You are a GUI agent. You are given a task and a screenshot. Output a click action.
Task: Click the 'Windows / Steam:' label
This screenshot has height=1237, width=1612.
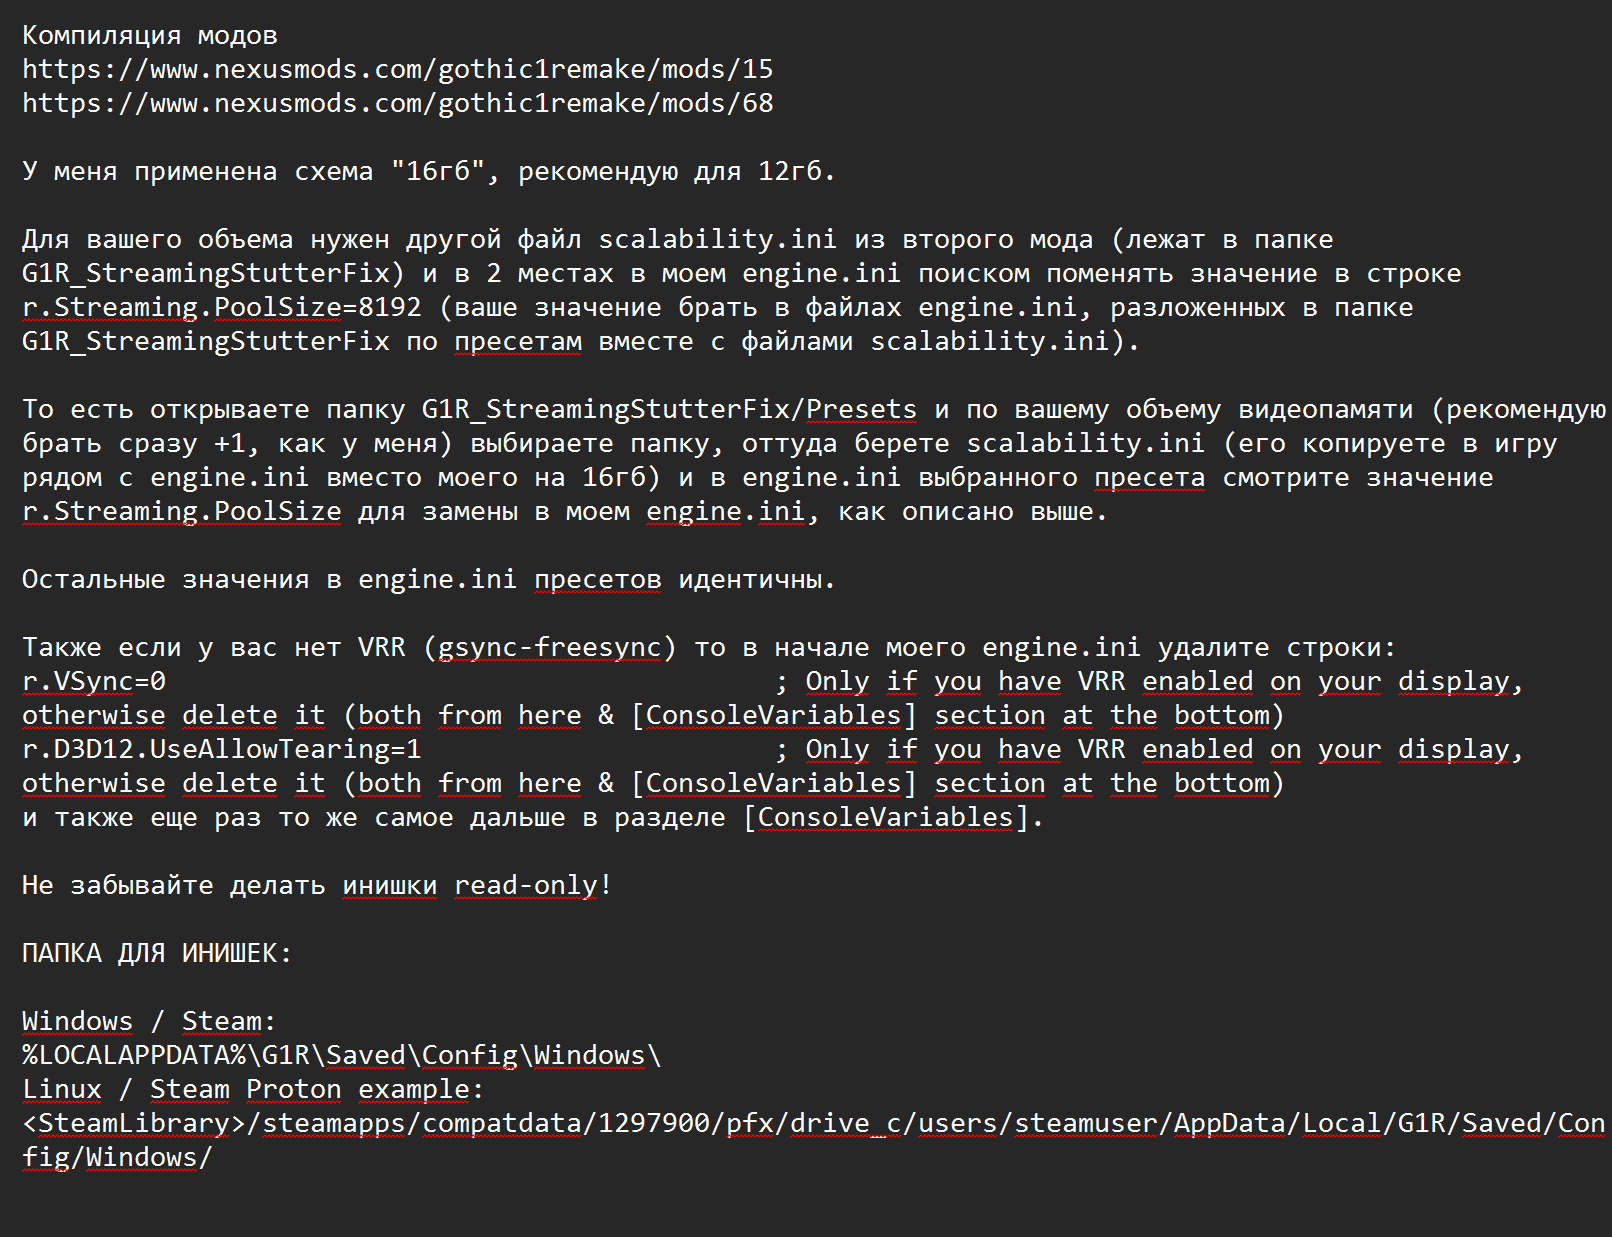(x=149, y=1021)
